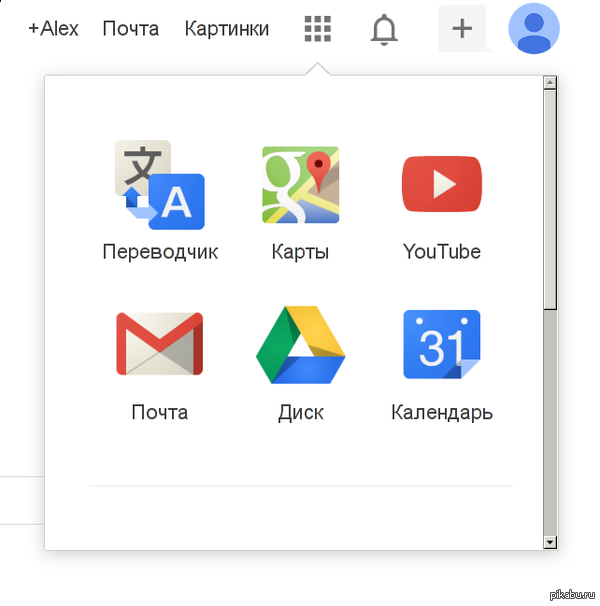Open the Календарь (Calendar) 31 icon
Screen dimensions: 600x606
click(442, 344)
